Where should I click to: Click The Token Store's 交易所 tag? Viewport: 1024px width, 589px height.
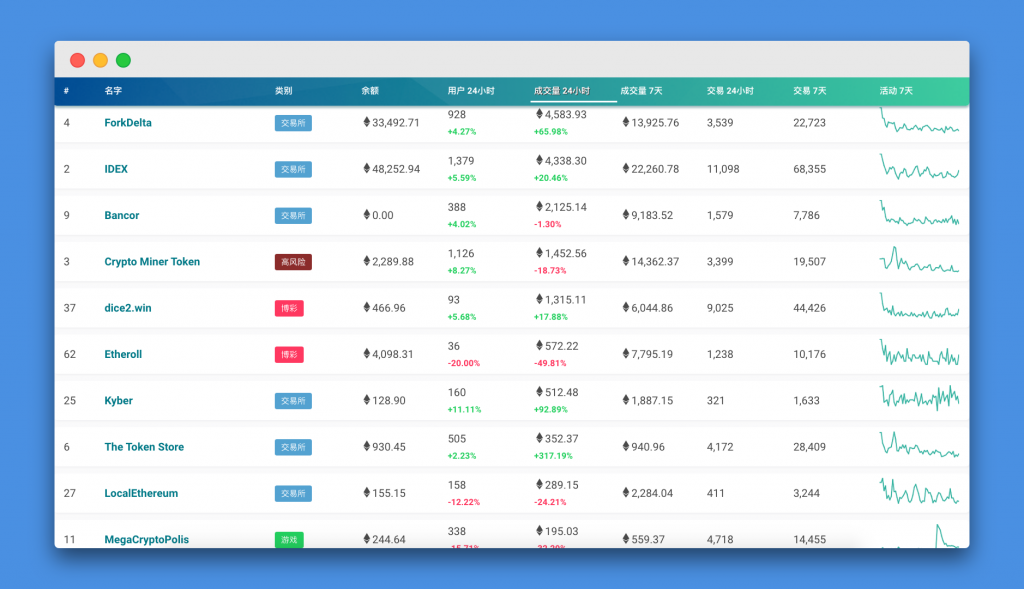[x=293, y=447]
